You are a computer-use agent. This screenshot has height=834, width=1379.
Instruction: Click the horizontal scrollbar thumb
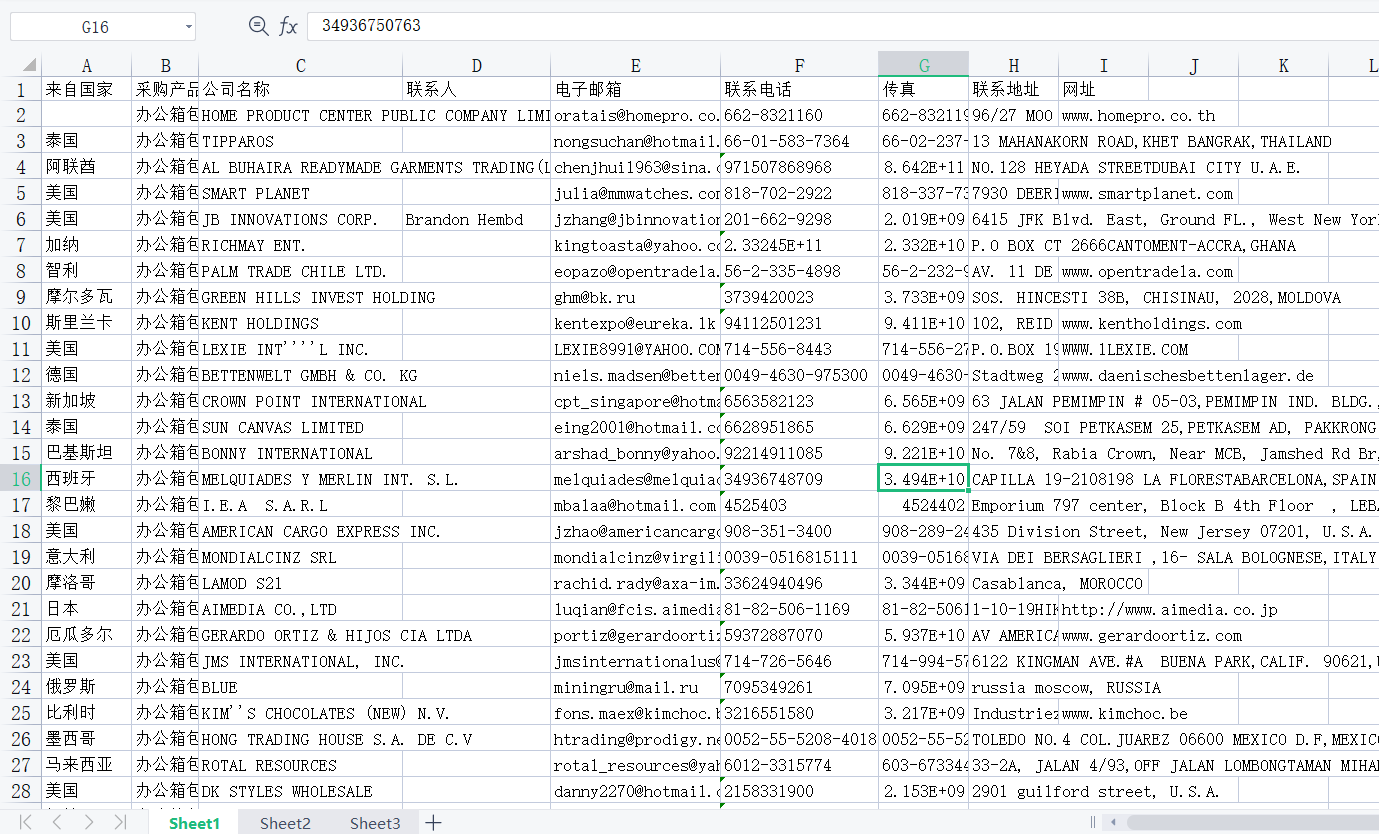pyautogui.click(x=1252, y=823)
